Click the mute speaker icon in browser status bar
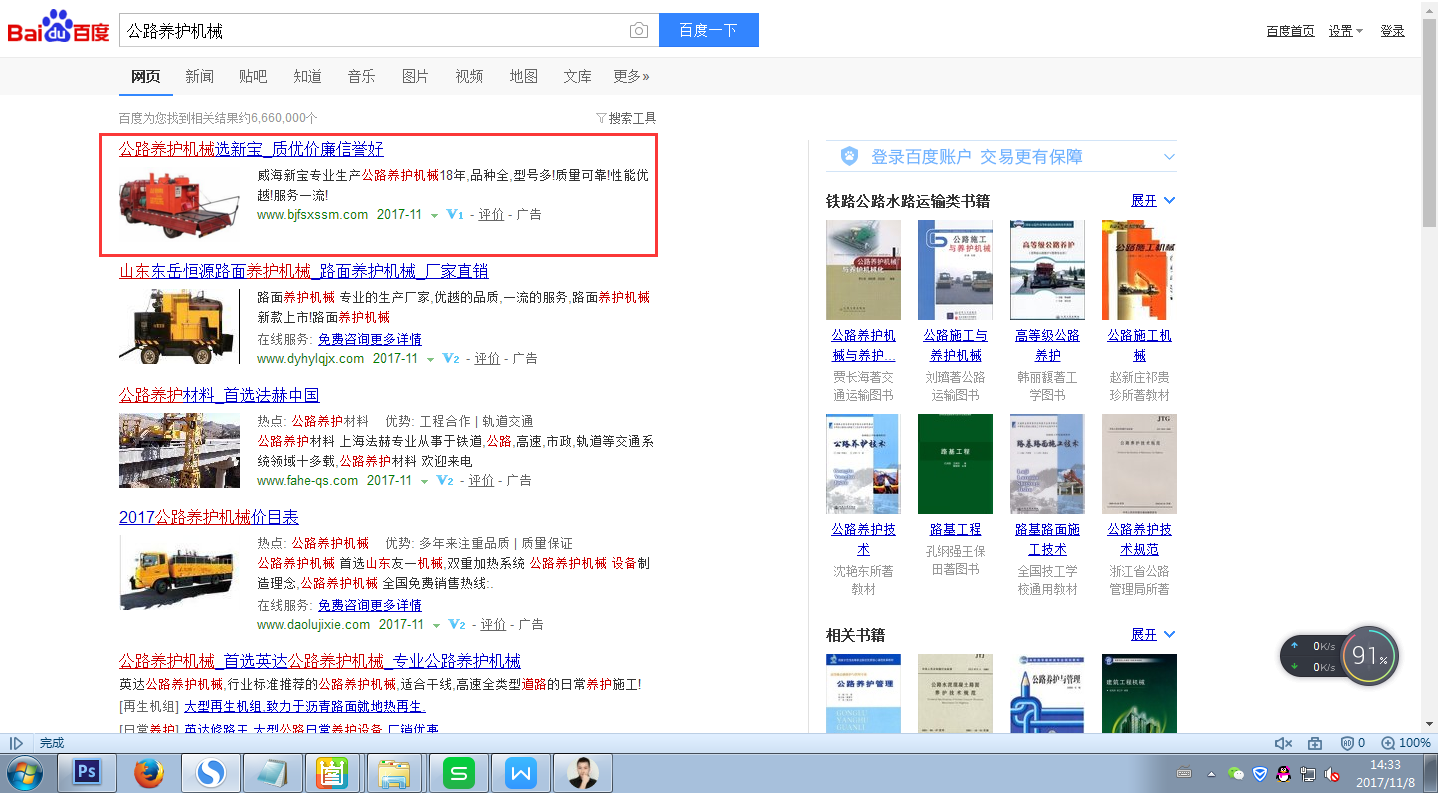The width and height of the screenshot is (1438, 793). pos(1283,743)
